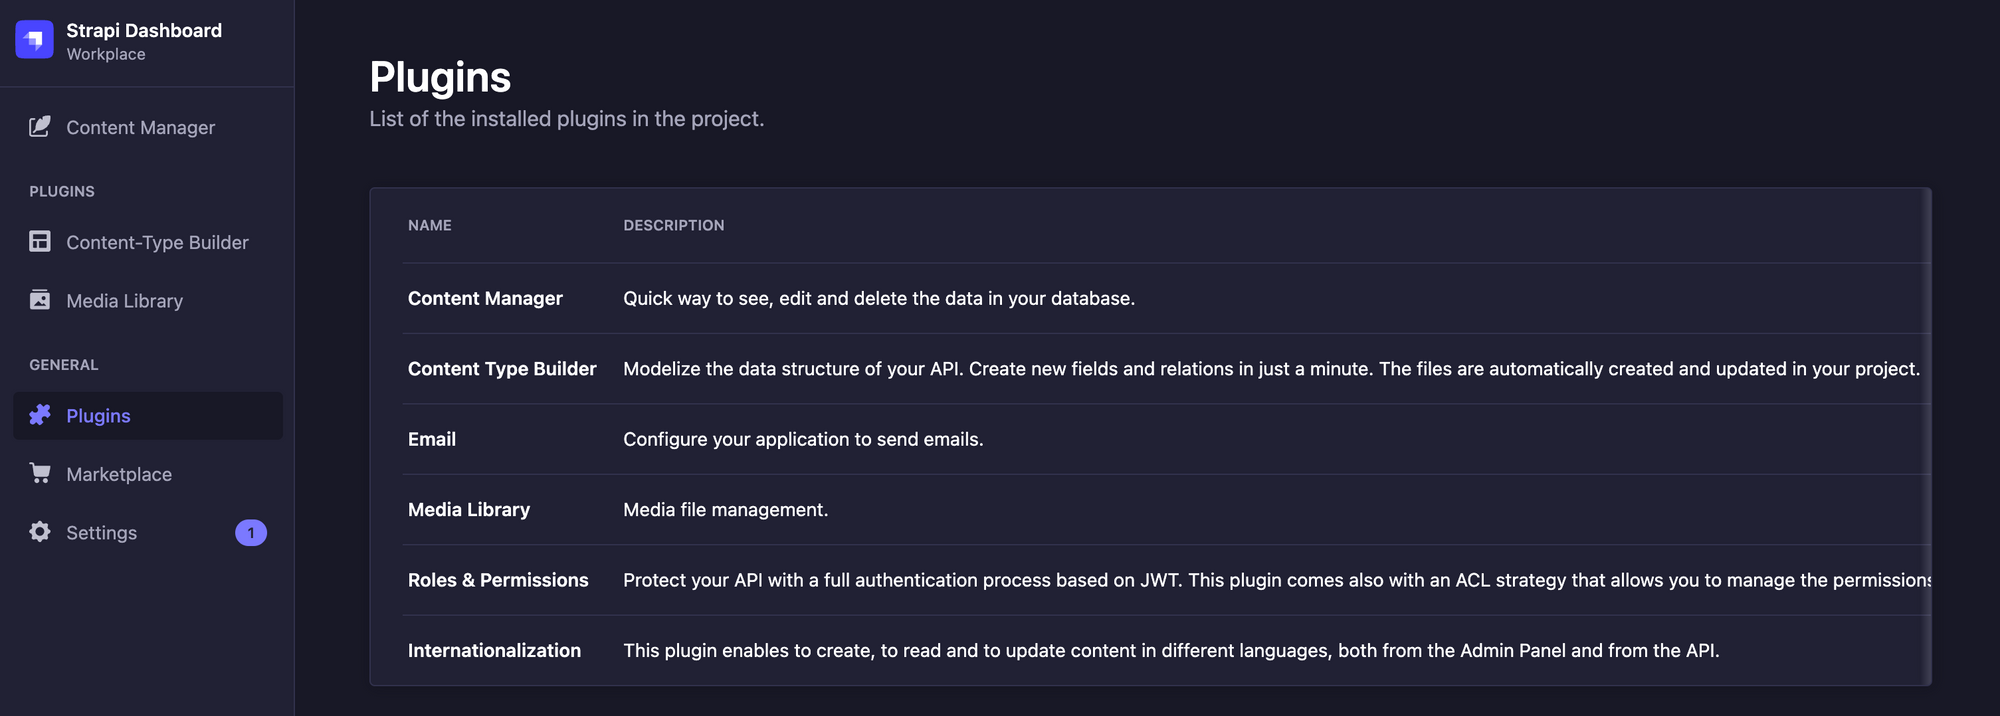Select the Email plugin name cell

432,439
